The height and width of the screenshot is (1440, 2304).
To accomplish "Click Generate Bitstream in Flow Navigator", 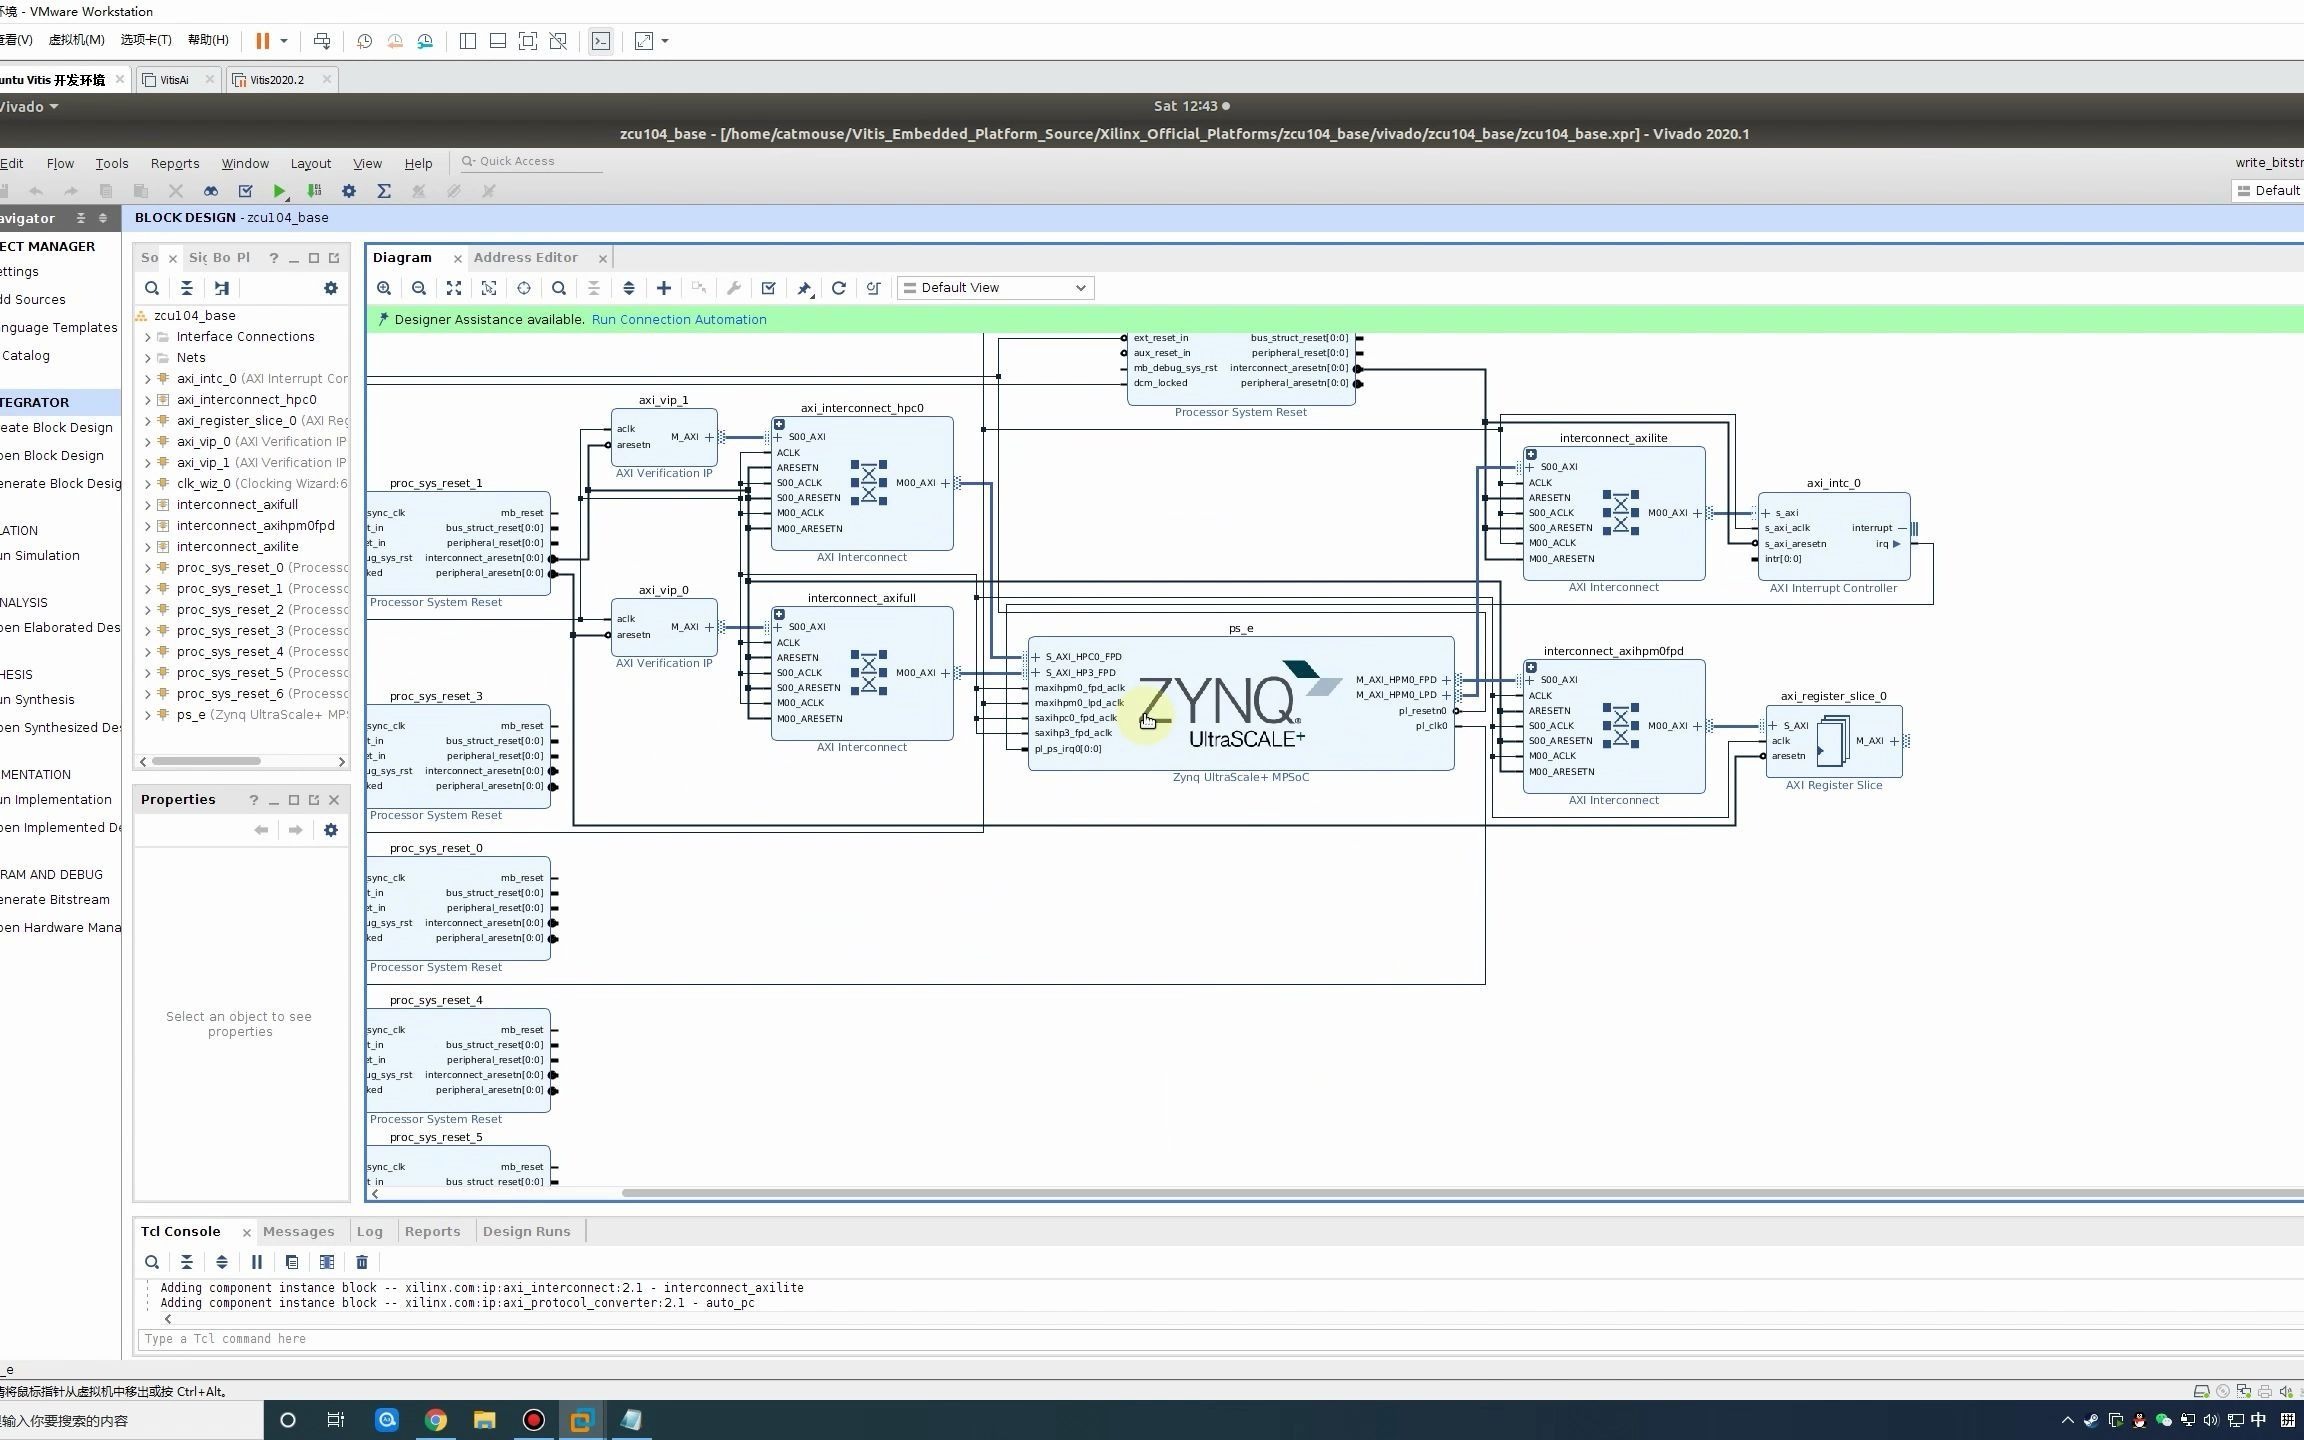I will pyautogui.click(x=55, y=900).
